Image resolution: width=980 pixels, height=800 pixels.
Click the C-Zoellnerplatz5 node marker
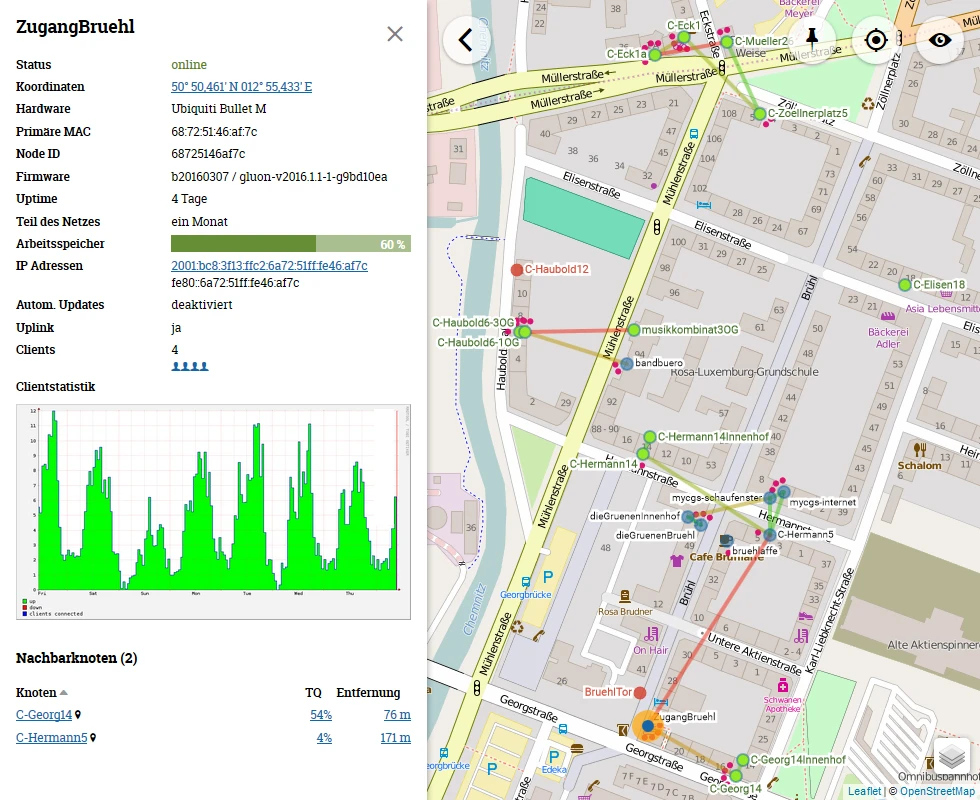[x=759, y=114]
